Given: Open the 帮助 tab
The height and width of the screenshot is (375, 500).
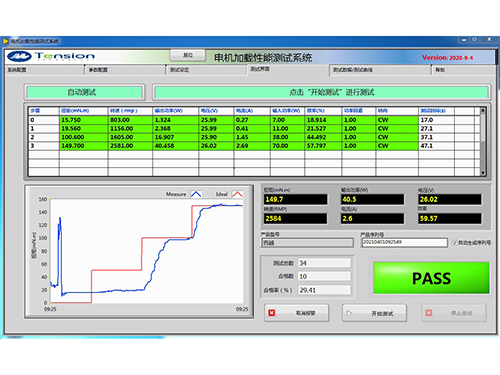Looking at the screenshot, I should pyautogui.click(x=463, y=70).
